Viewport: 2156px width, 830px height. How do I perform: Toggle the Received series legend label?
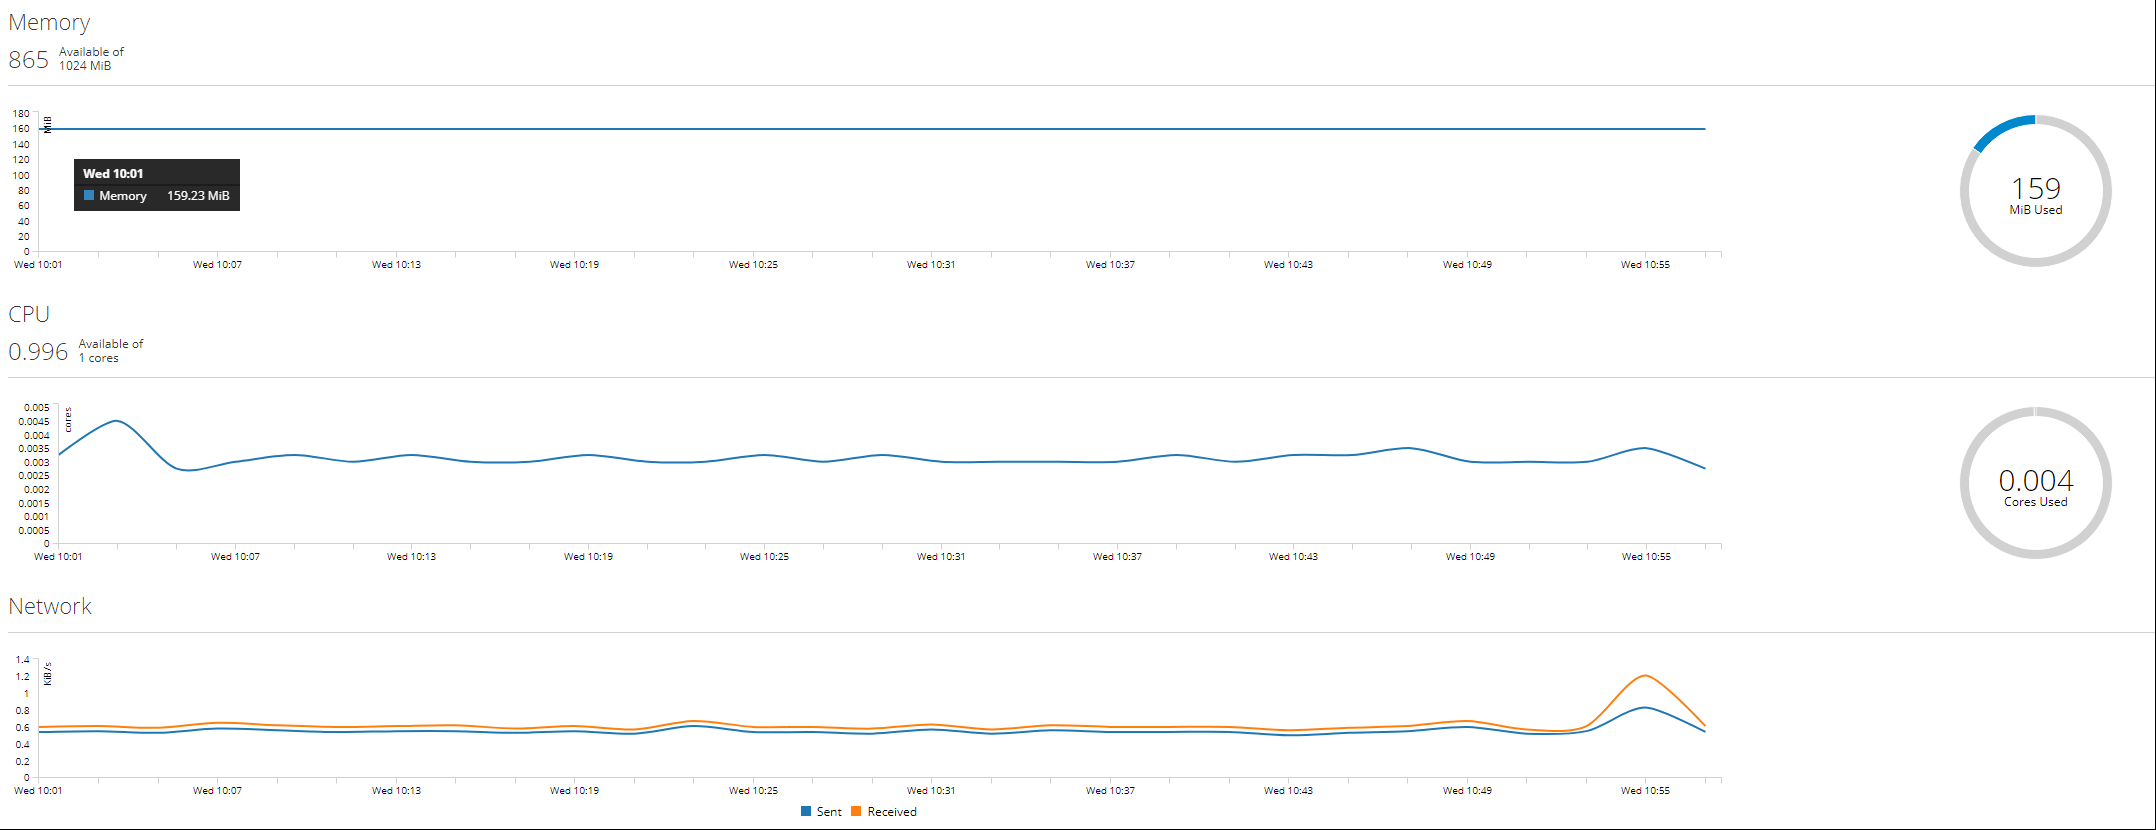892,812
